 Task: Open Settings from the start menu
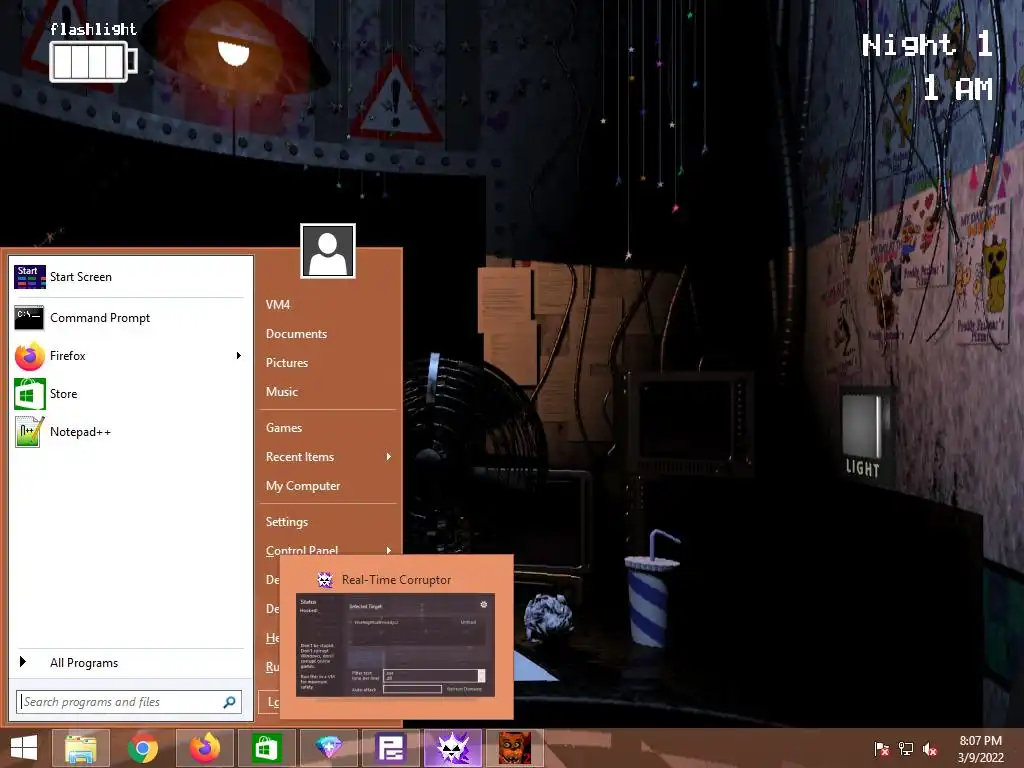point(287,522)
